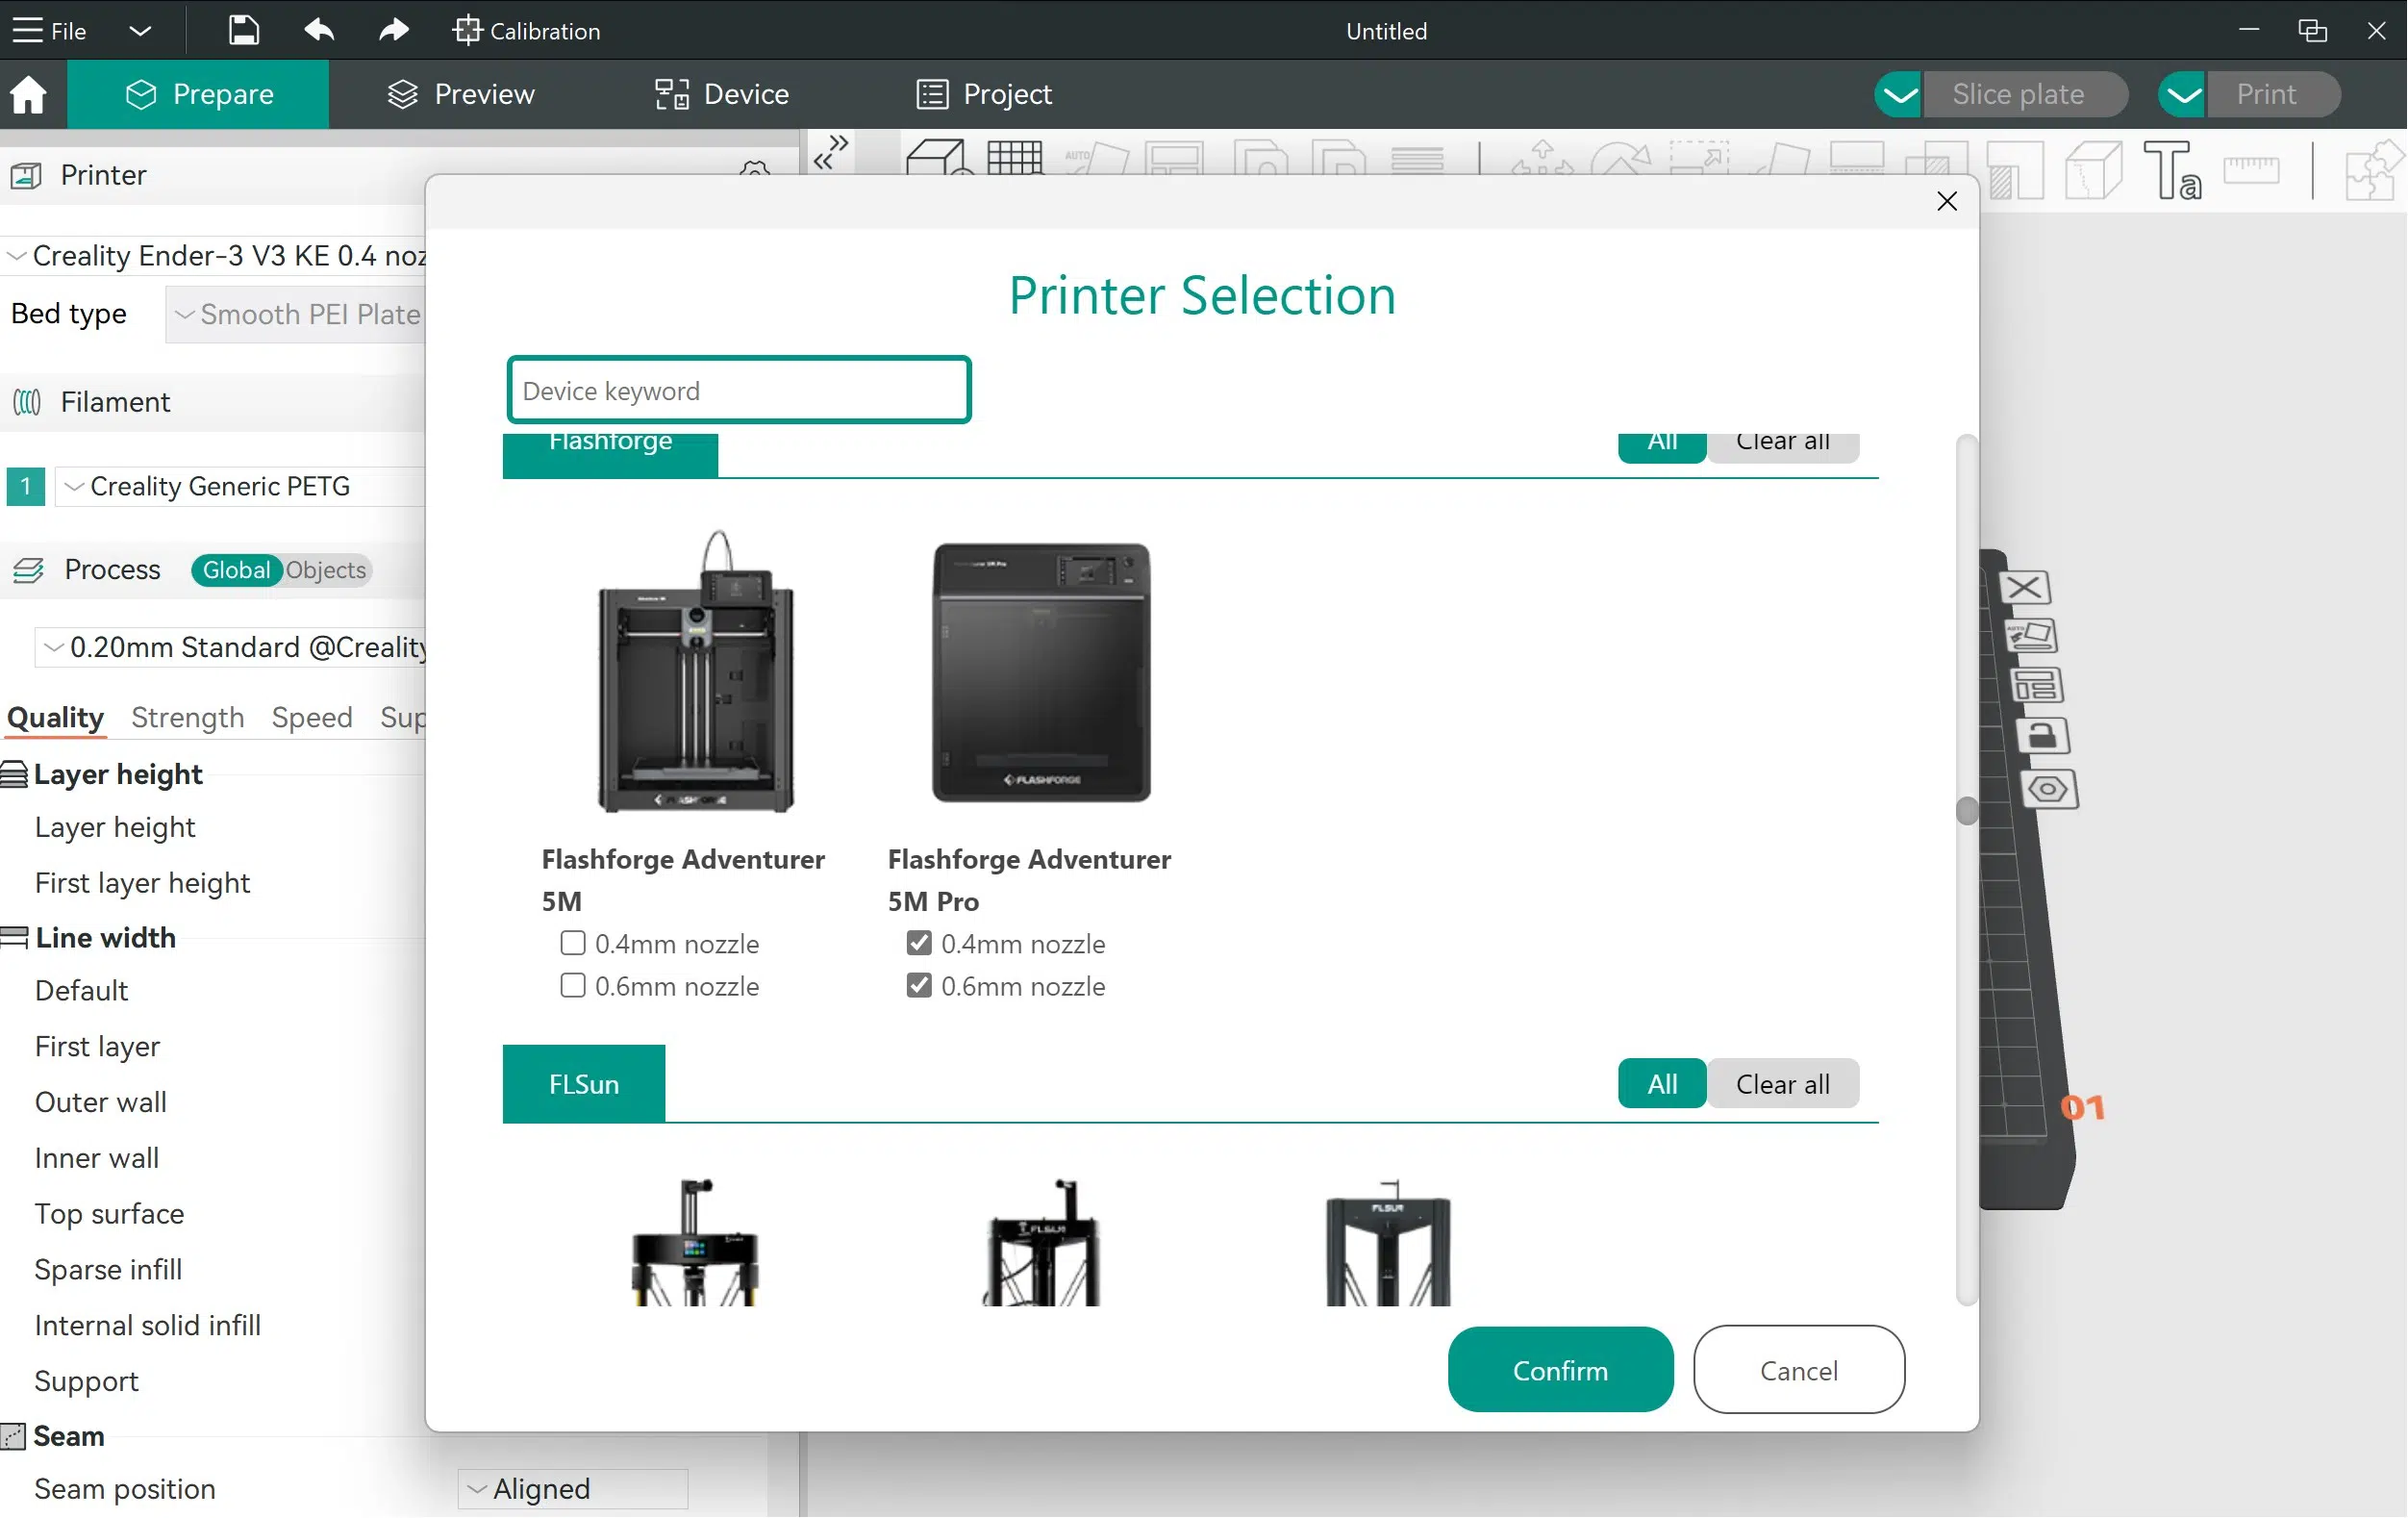Select the Support painting tool icon
The image size is (2408, 1518).
click(x=2016, y=170)
